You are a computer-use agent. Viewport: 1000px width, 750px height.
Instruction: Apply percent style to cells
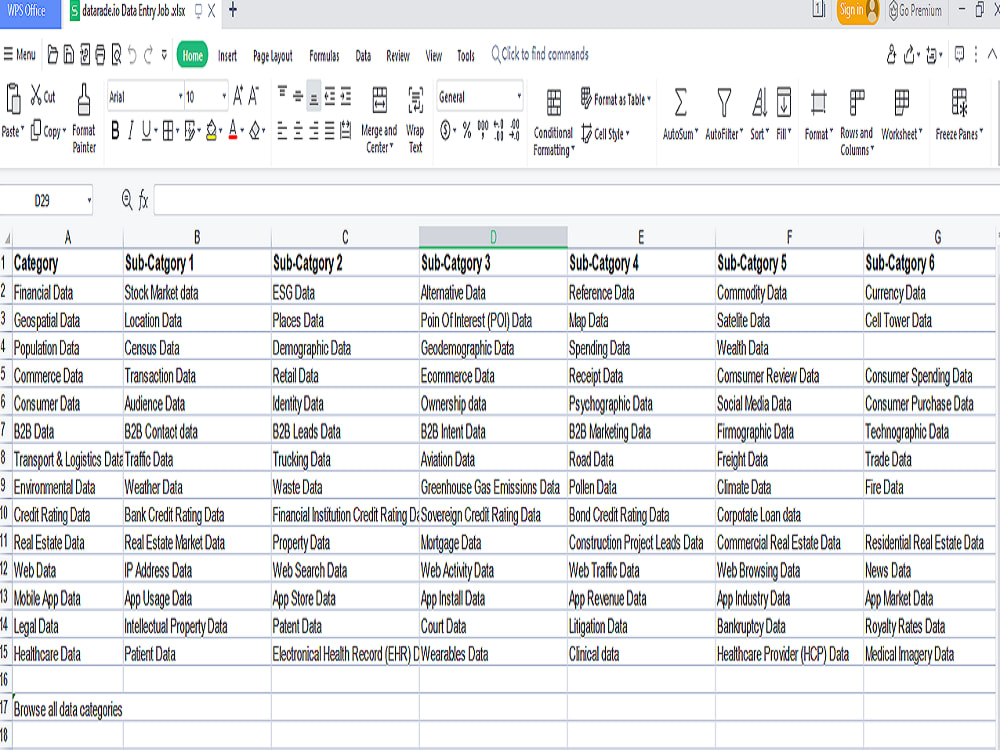467,131
